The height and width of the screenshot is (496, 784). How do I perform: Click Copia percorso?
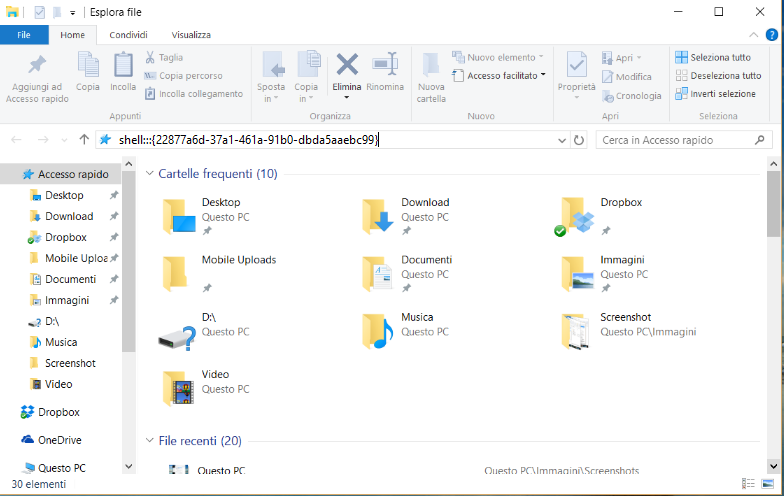pos(184,76)
